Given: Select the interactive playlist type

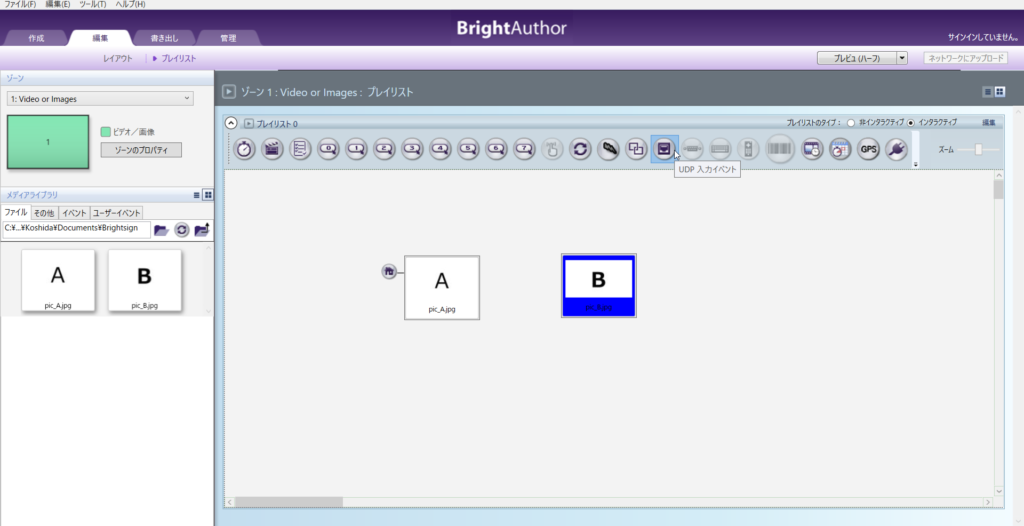Looking at the screenshot, I should point(910,122).
